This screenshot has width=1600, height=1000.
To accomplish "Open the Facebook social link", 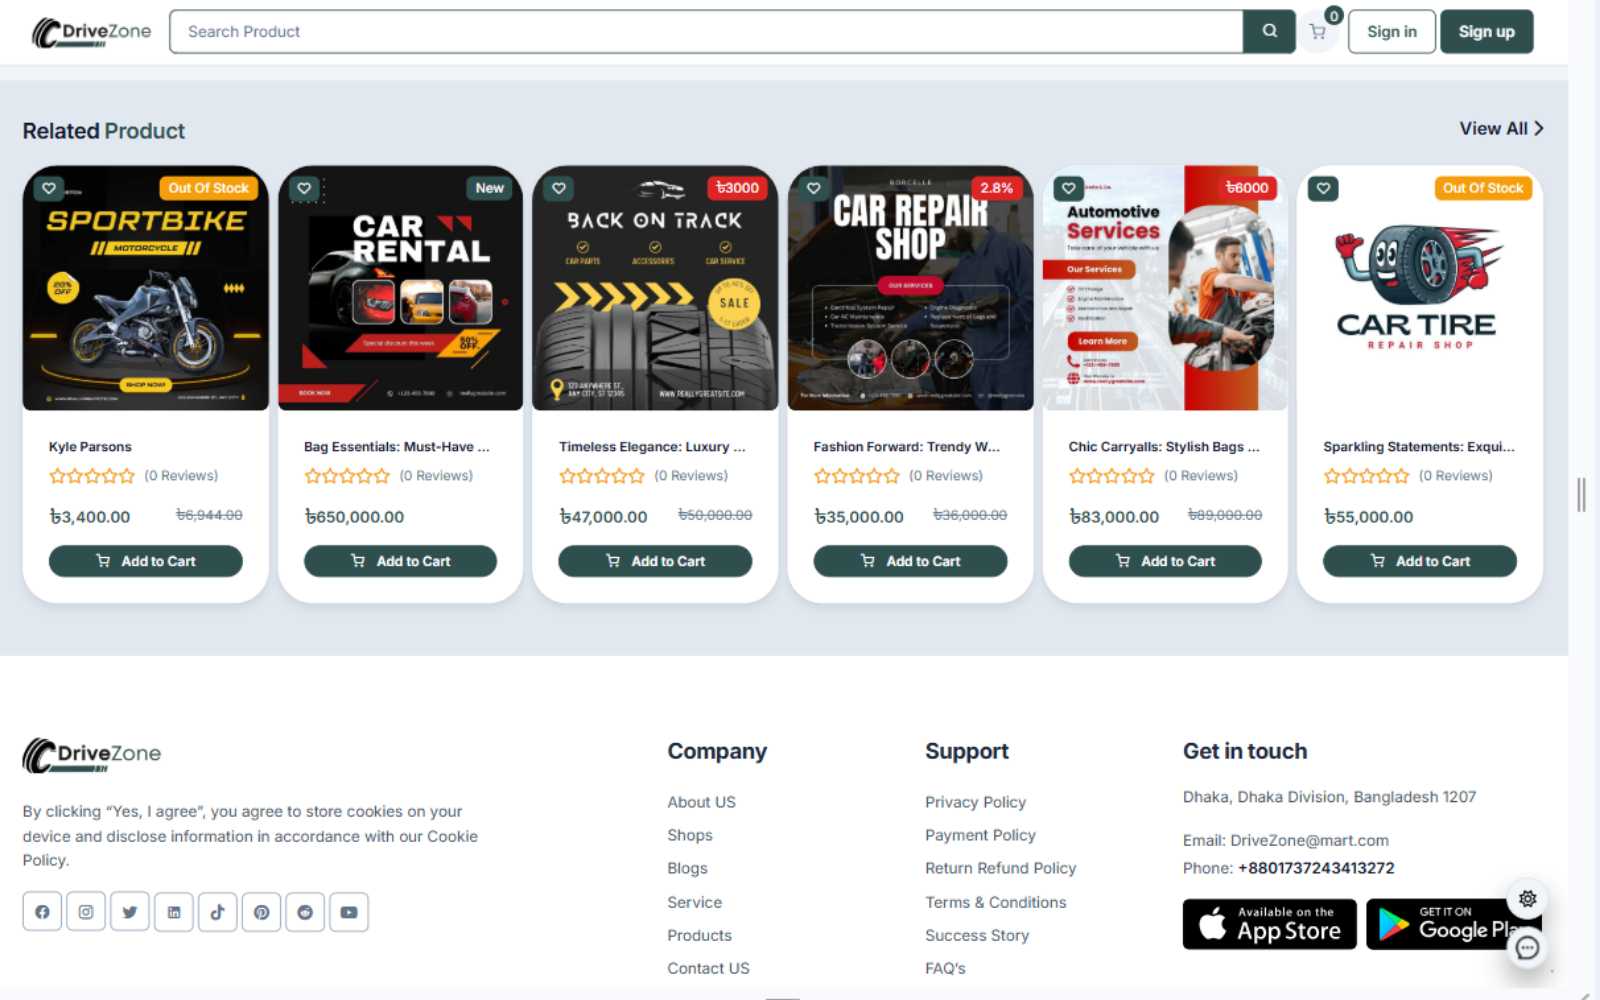I will [x=42, y=912].
